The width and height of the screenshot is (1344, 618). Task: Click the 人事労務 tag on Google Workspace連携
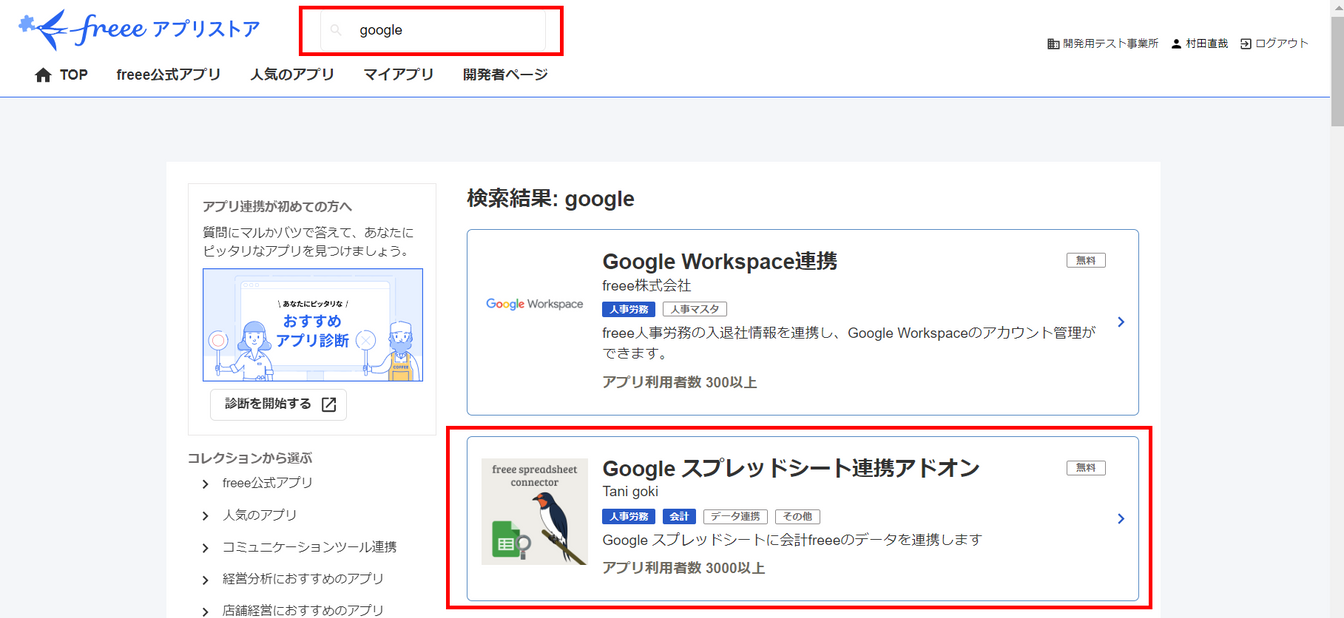[628, 310]
